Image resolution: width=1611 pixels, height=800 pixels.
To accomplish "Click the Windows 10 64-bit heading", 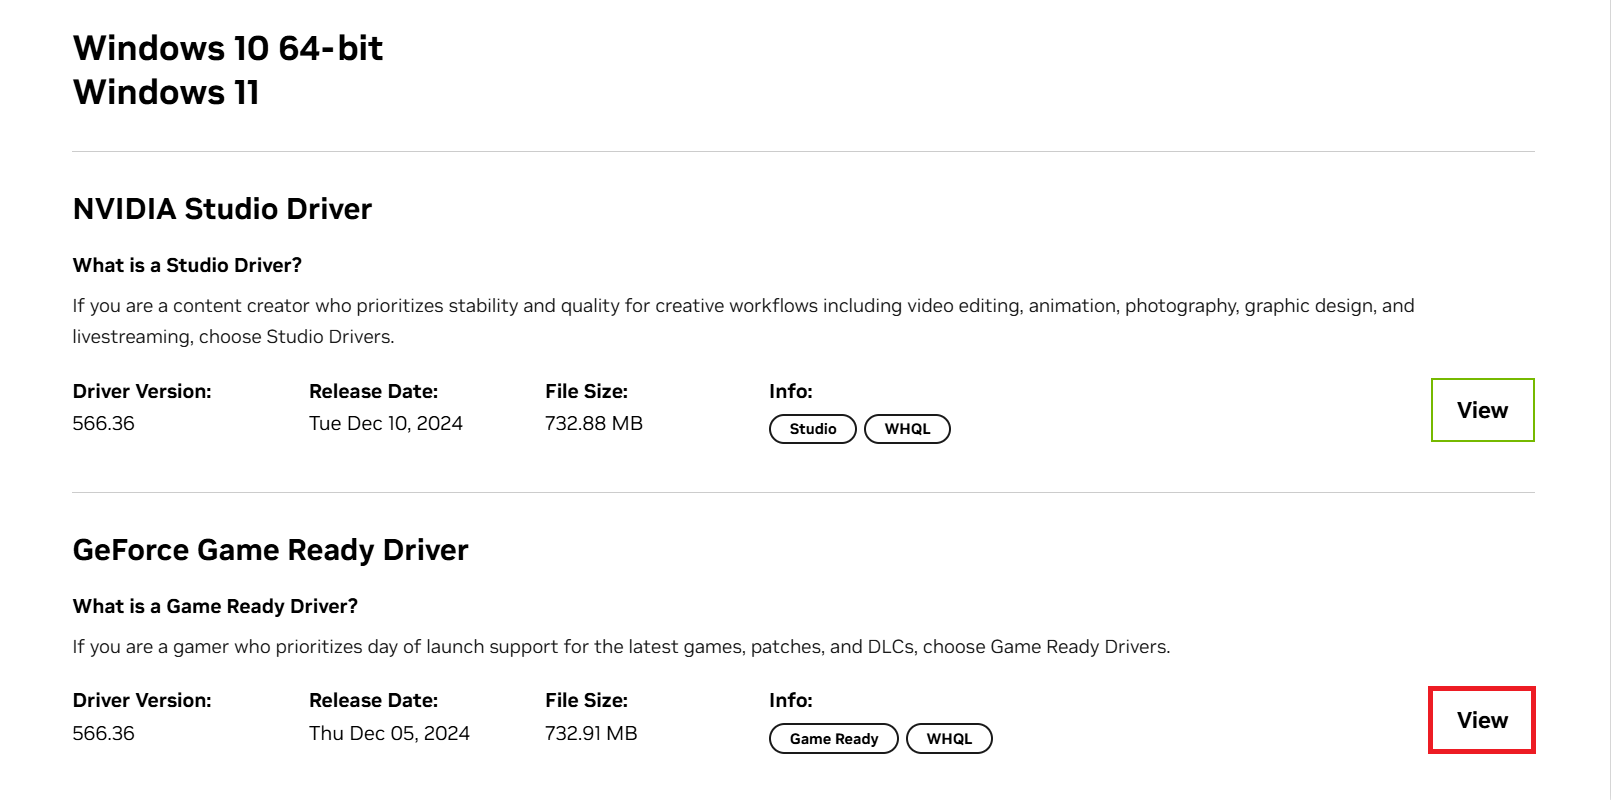I will click(228, 48).
